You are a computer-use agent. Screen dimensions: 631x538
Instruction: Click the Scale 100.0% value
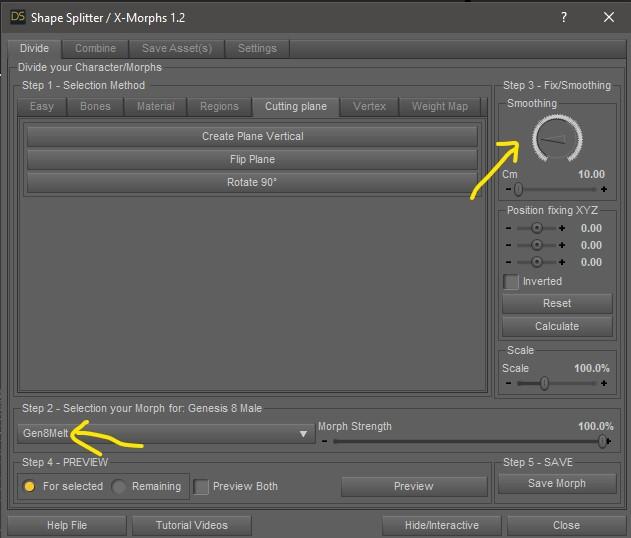(592, 368)
